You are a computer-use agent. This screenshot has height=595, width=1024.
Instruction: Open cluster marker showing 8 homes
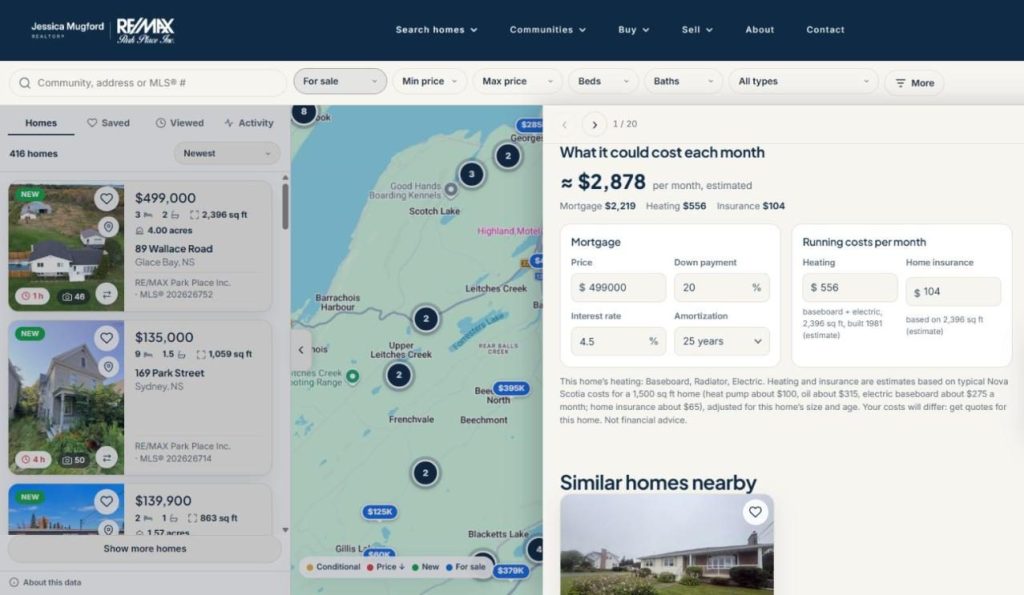point(304,112)
